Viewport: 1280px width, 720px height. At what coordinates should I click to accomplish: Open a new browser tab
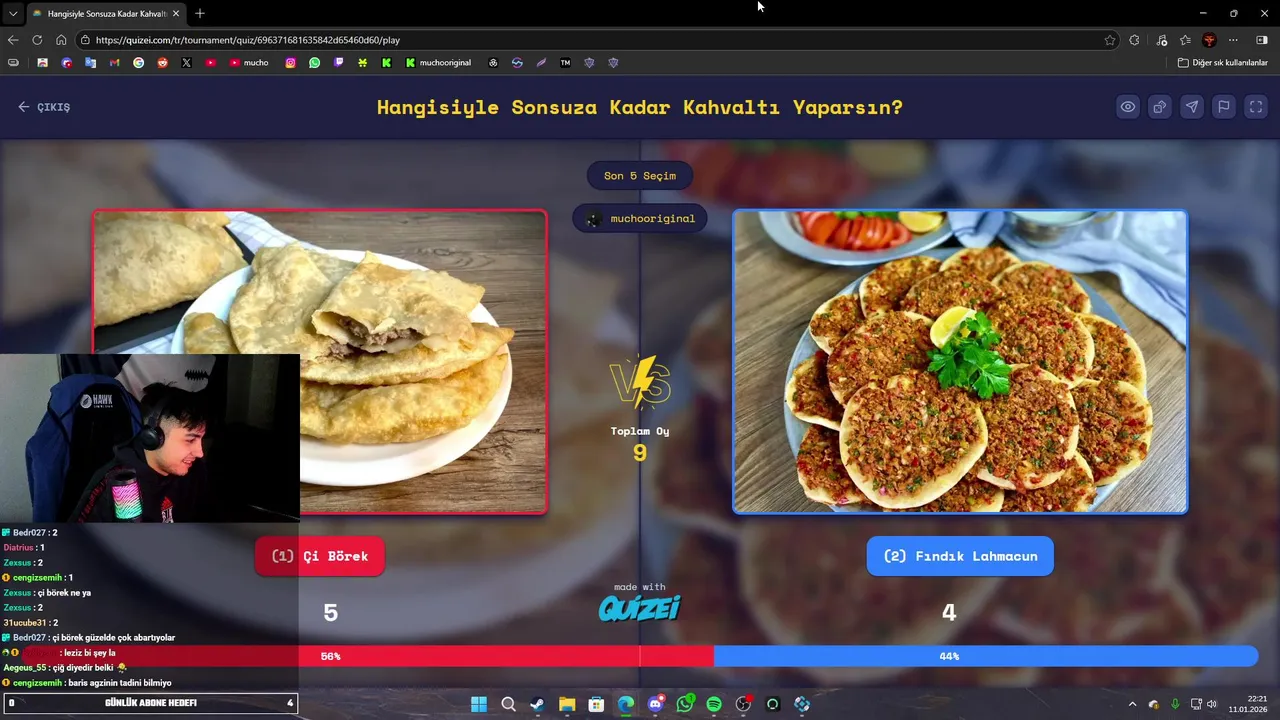point(200,13)
